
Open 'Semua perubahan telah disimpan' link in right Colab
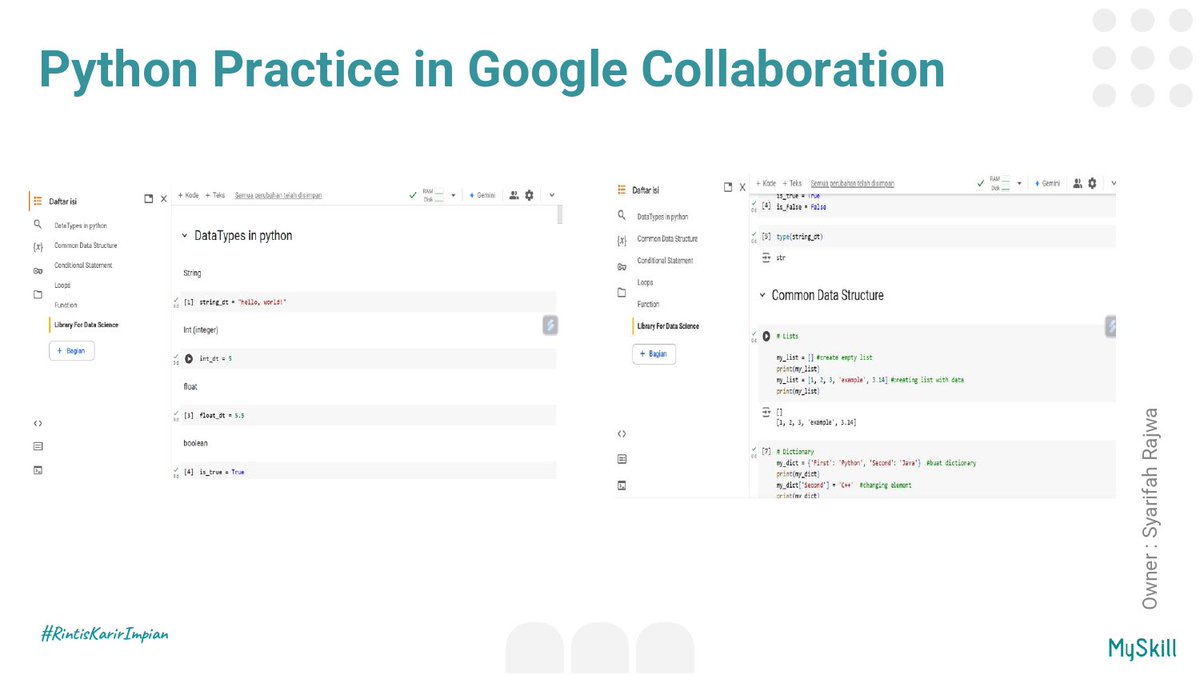(852, 184)
